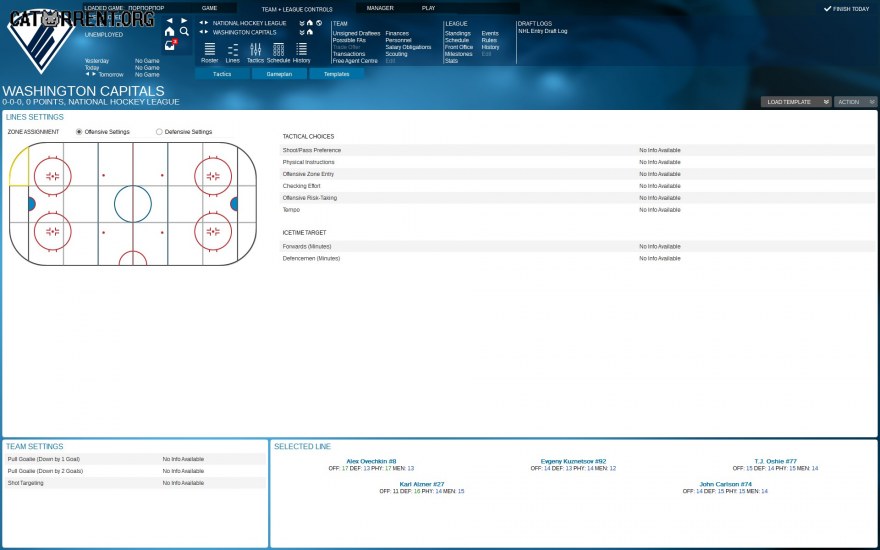The height and width of the screenshot is (550, 880).
Task: Open Transactions link
Action: point(349,54)
